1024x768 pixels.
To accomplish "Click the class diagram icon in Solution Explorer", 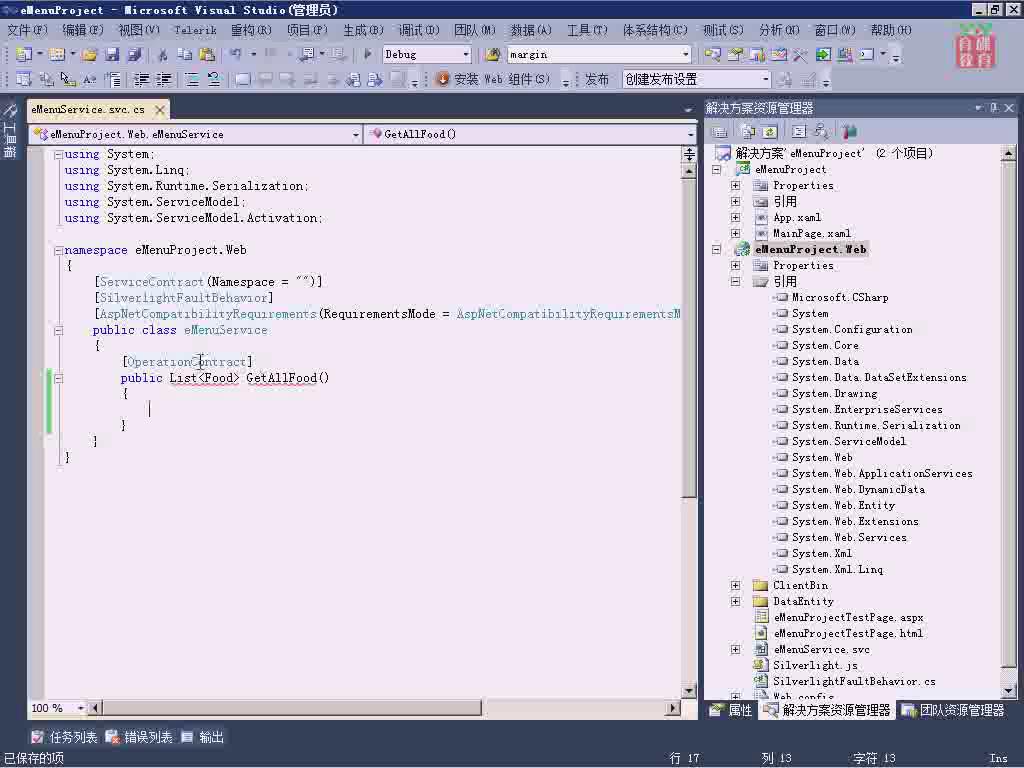I will coord(821,131).
